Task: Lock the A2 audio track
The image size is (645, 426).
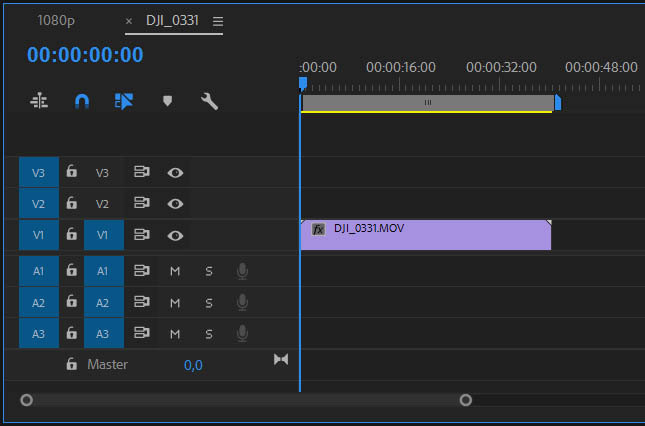Action: click(72, 301)
